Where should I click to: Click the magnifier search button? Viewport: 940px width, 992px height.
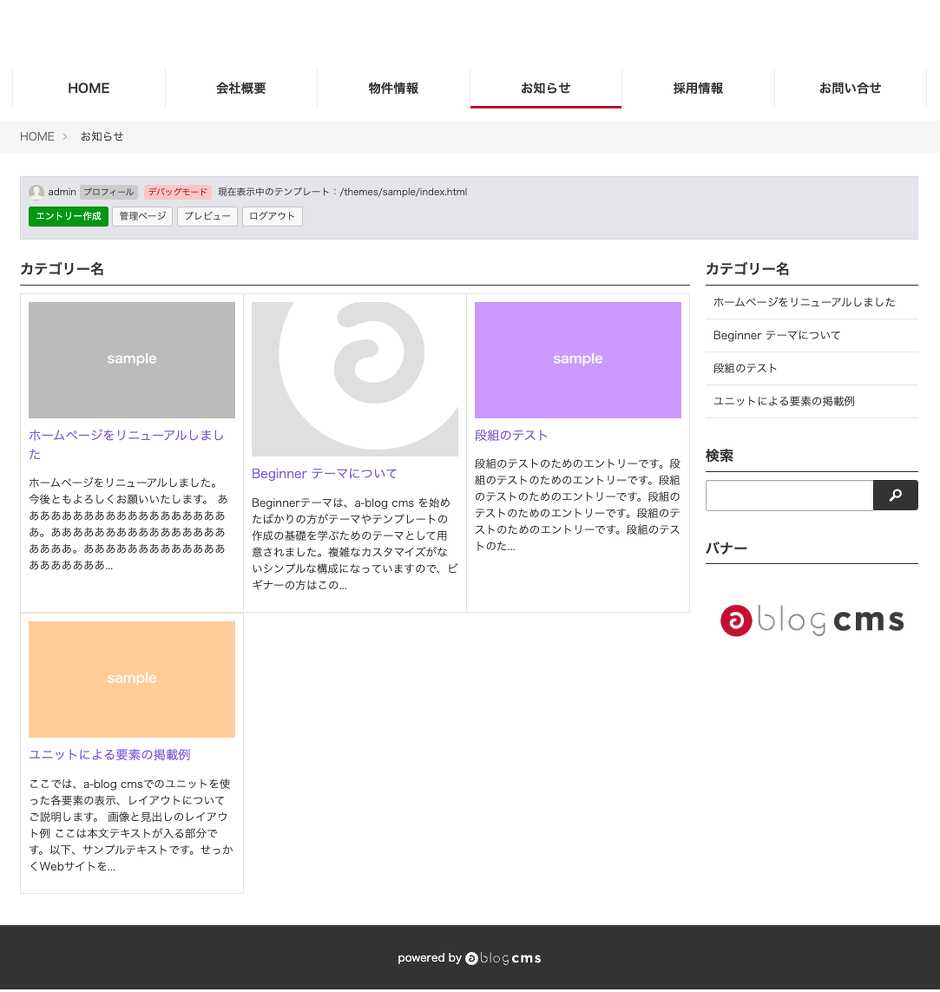(895, 495)
